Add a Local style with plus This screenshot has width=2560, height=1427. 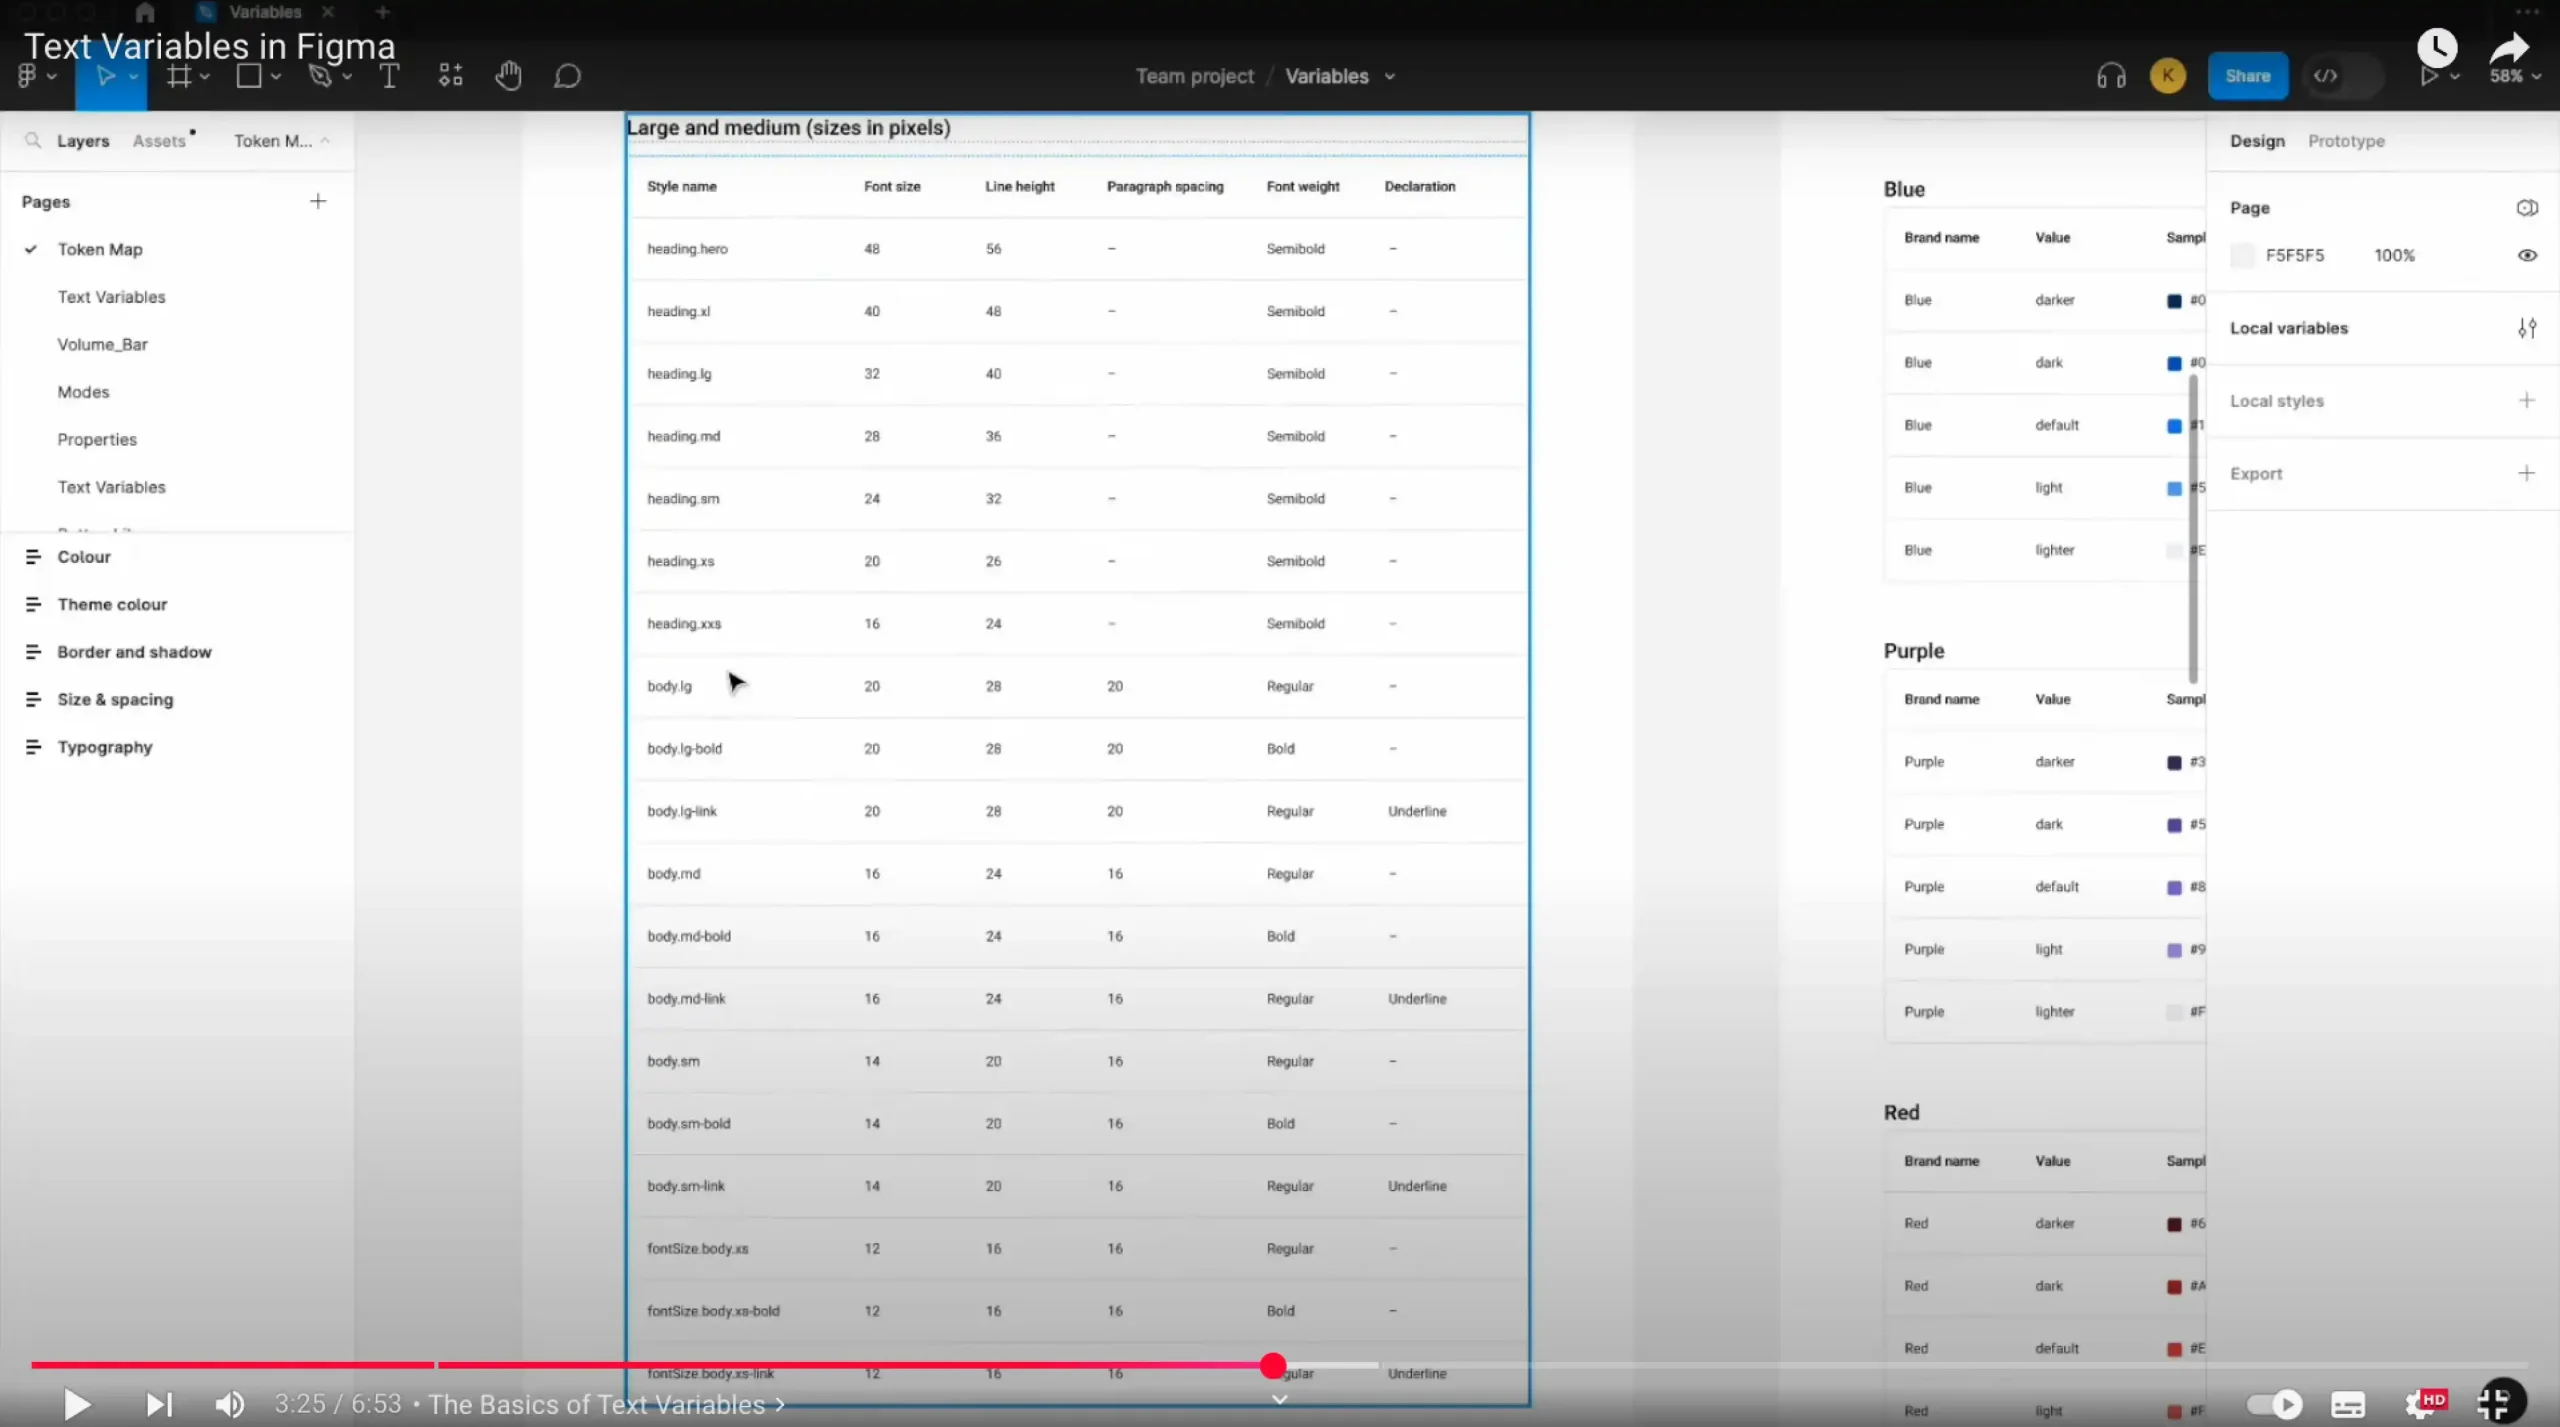pyautogui.click(x=2527, y=401)
